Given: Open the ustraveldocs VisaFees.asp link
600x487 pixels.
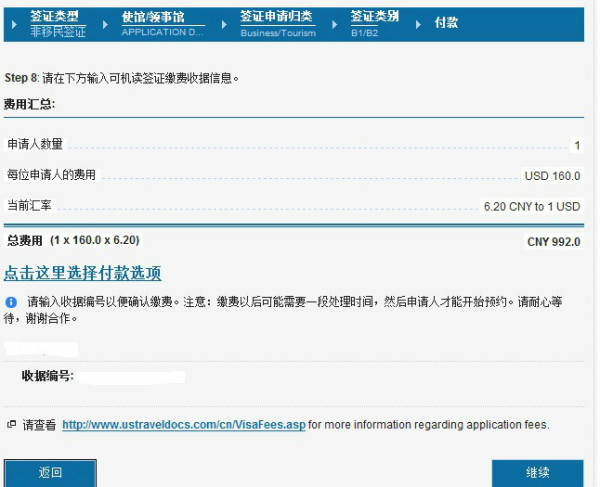Looking at the screenshot, I should pos(183,425).
